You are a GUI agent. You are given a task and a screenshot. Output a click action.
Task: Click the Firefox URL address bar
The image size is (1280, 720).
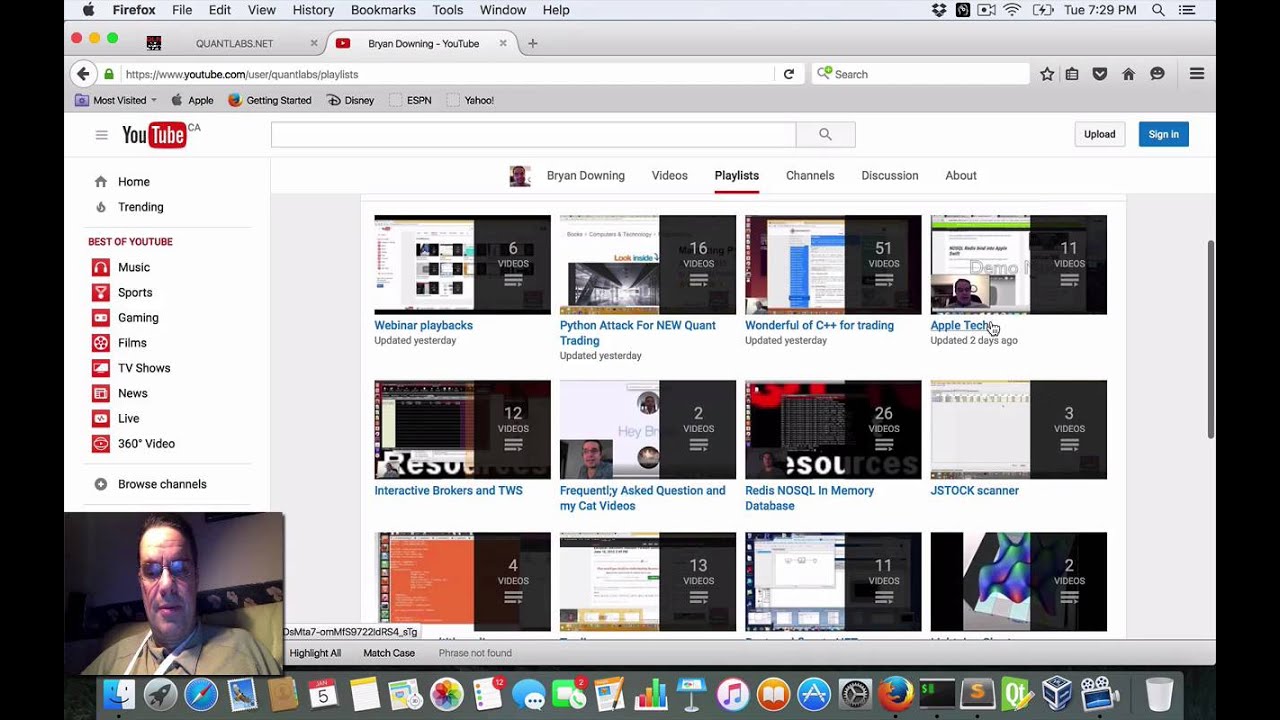447,74
